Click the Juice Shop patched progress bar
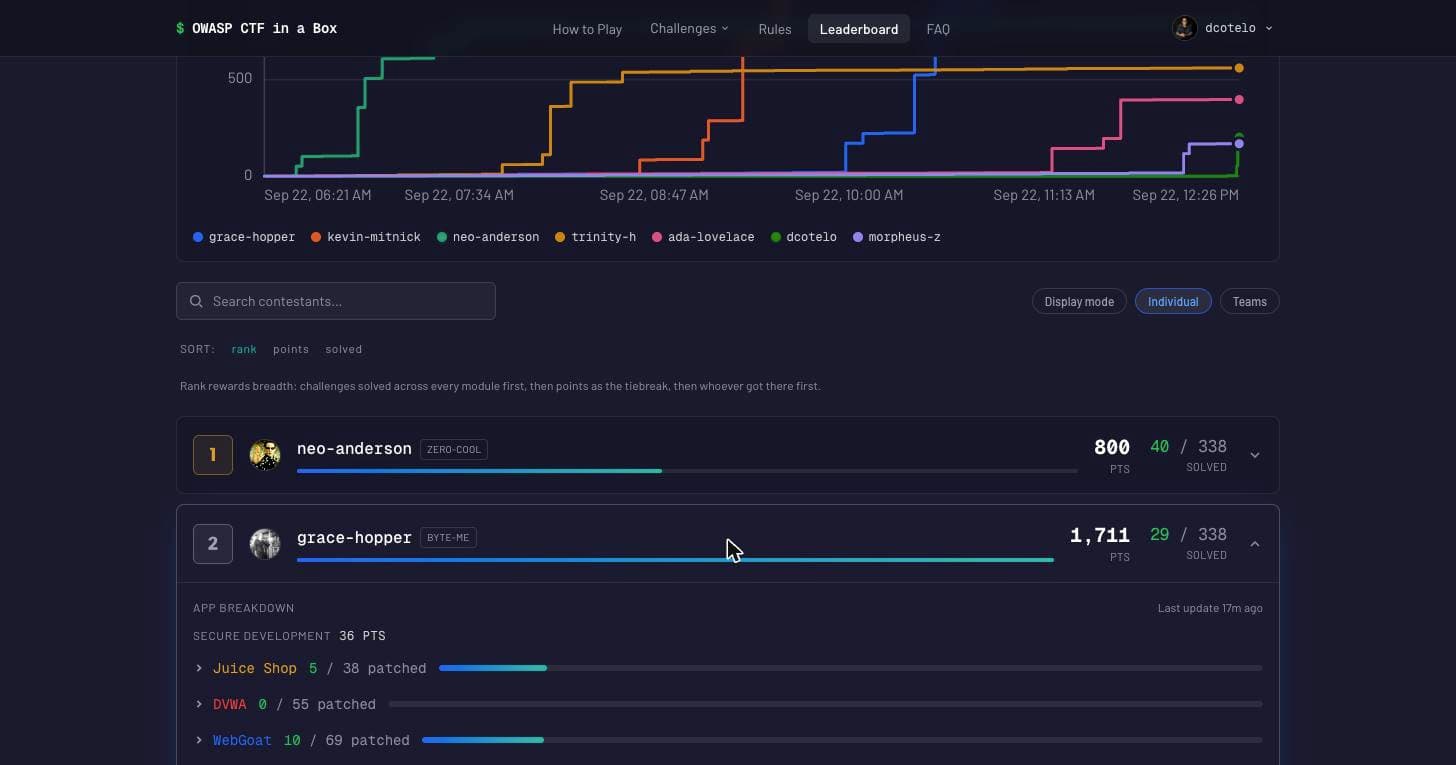 point(850,668)
